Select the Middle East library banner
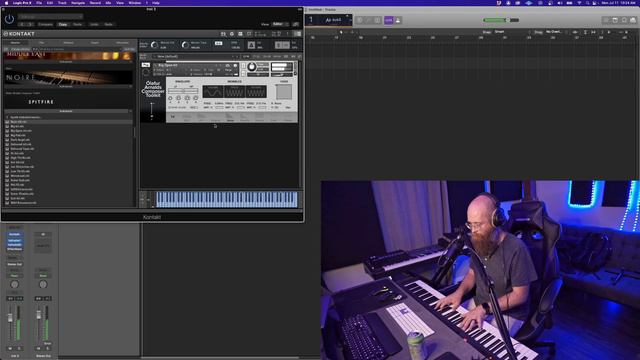This screenshot has width=640, height=360. [68, 56]
